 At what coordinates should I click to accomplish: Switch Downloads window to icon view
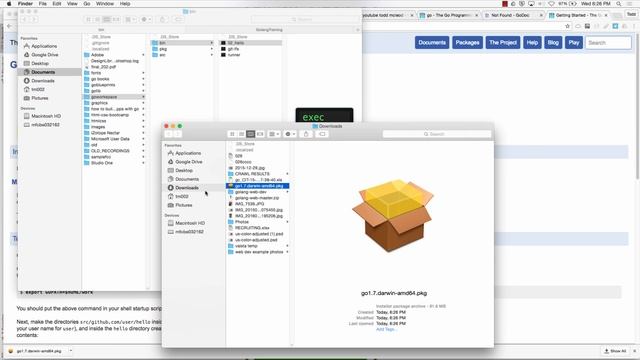click(x=232, y=134)
